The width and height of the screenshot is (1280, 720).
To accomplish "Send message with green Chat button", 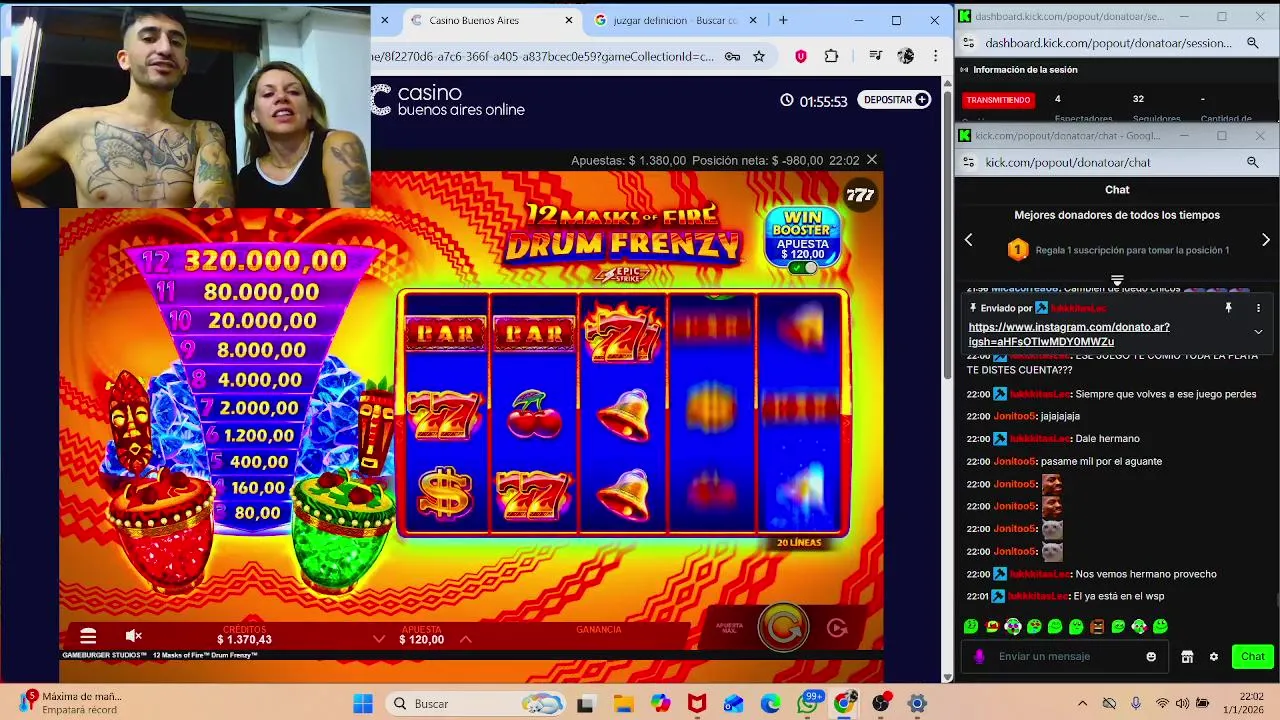I will tap(1252, 656).
